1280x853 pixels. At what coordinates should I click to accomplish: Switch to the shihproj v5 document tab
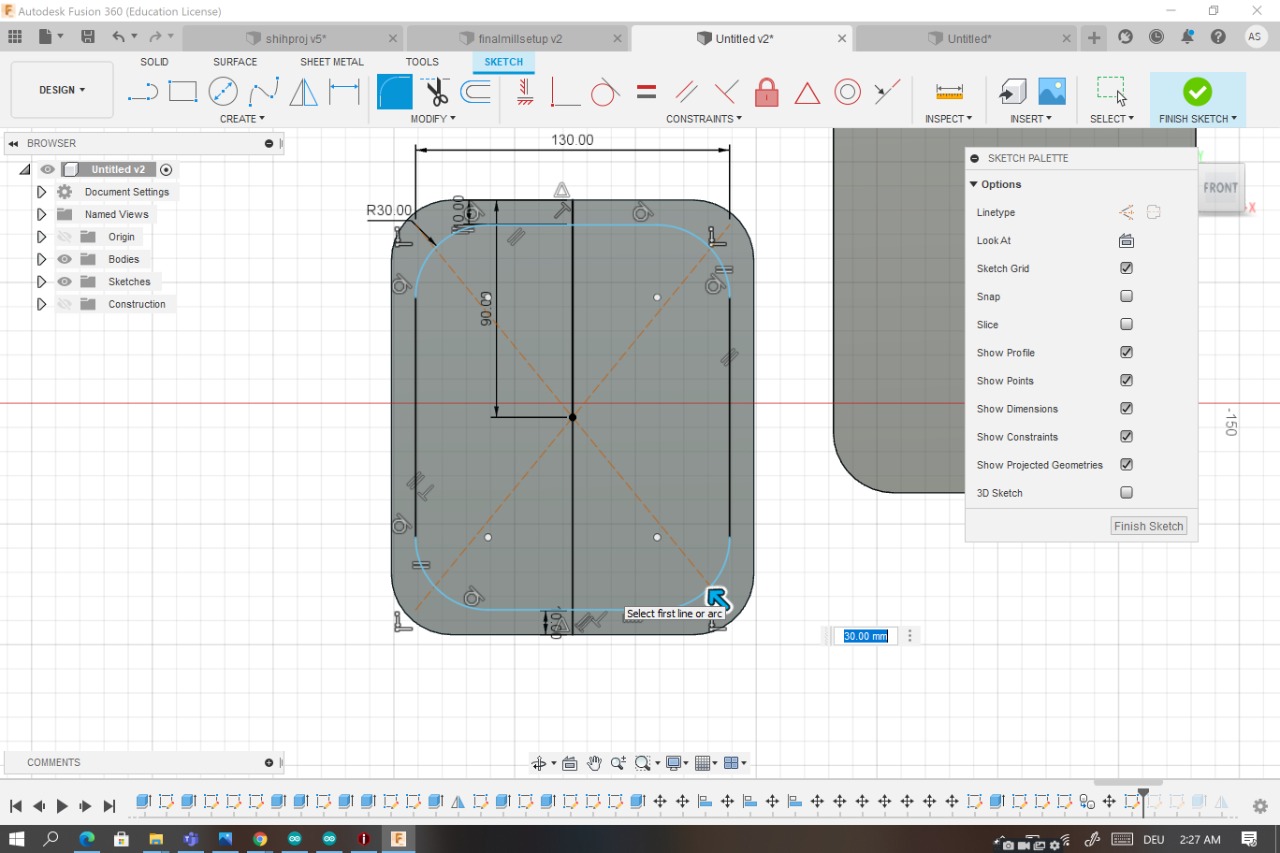tap(296, 39)
